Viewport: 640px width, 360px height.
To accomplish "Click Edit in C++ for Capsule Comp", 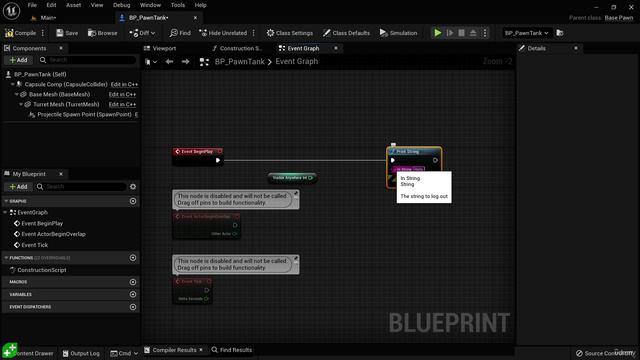I will tap(124, 84).
